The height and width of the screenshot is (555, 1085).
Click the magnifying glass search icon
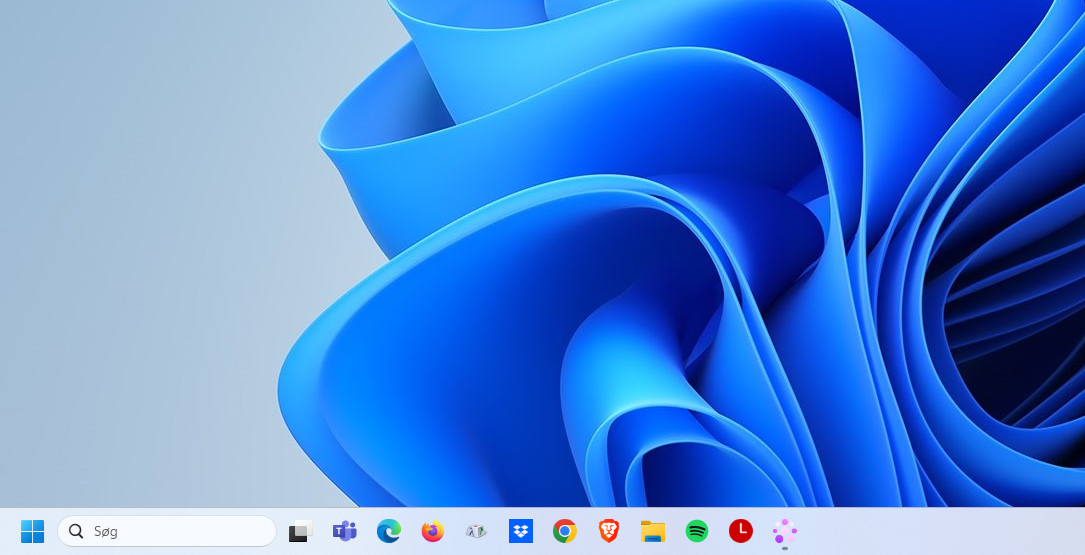[x=76, y=531]
